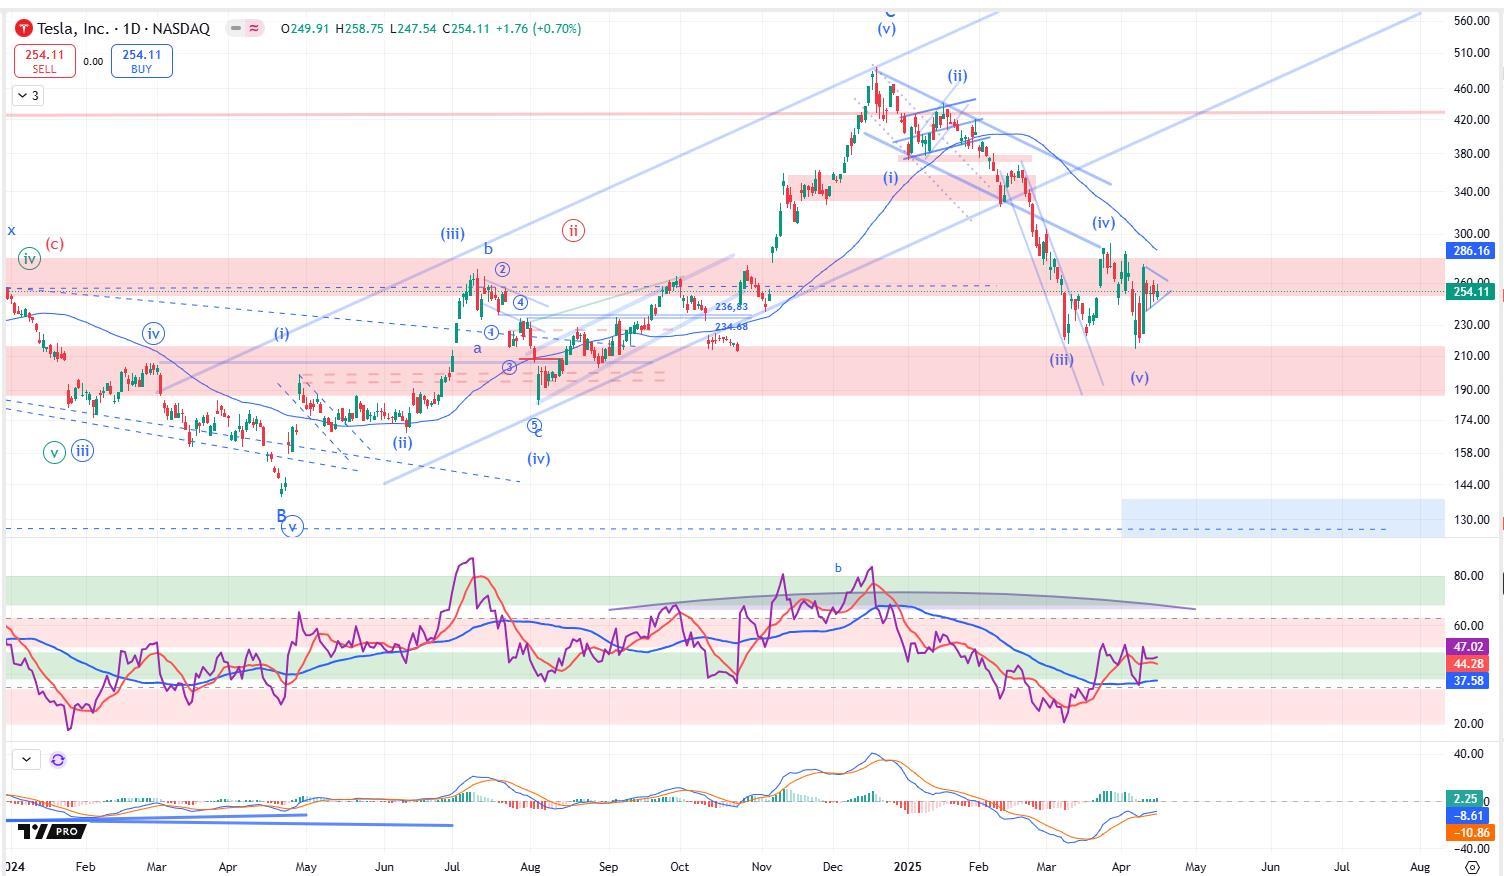The height and width of the screenshot is (876, 1504).
Task: Select the circled 2 wave label
Action: [x=503, y=270]
